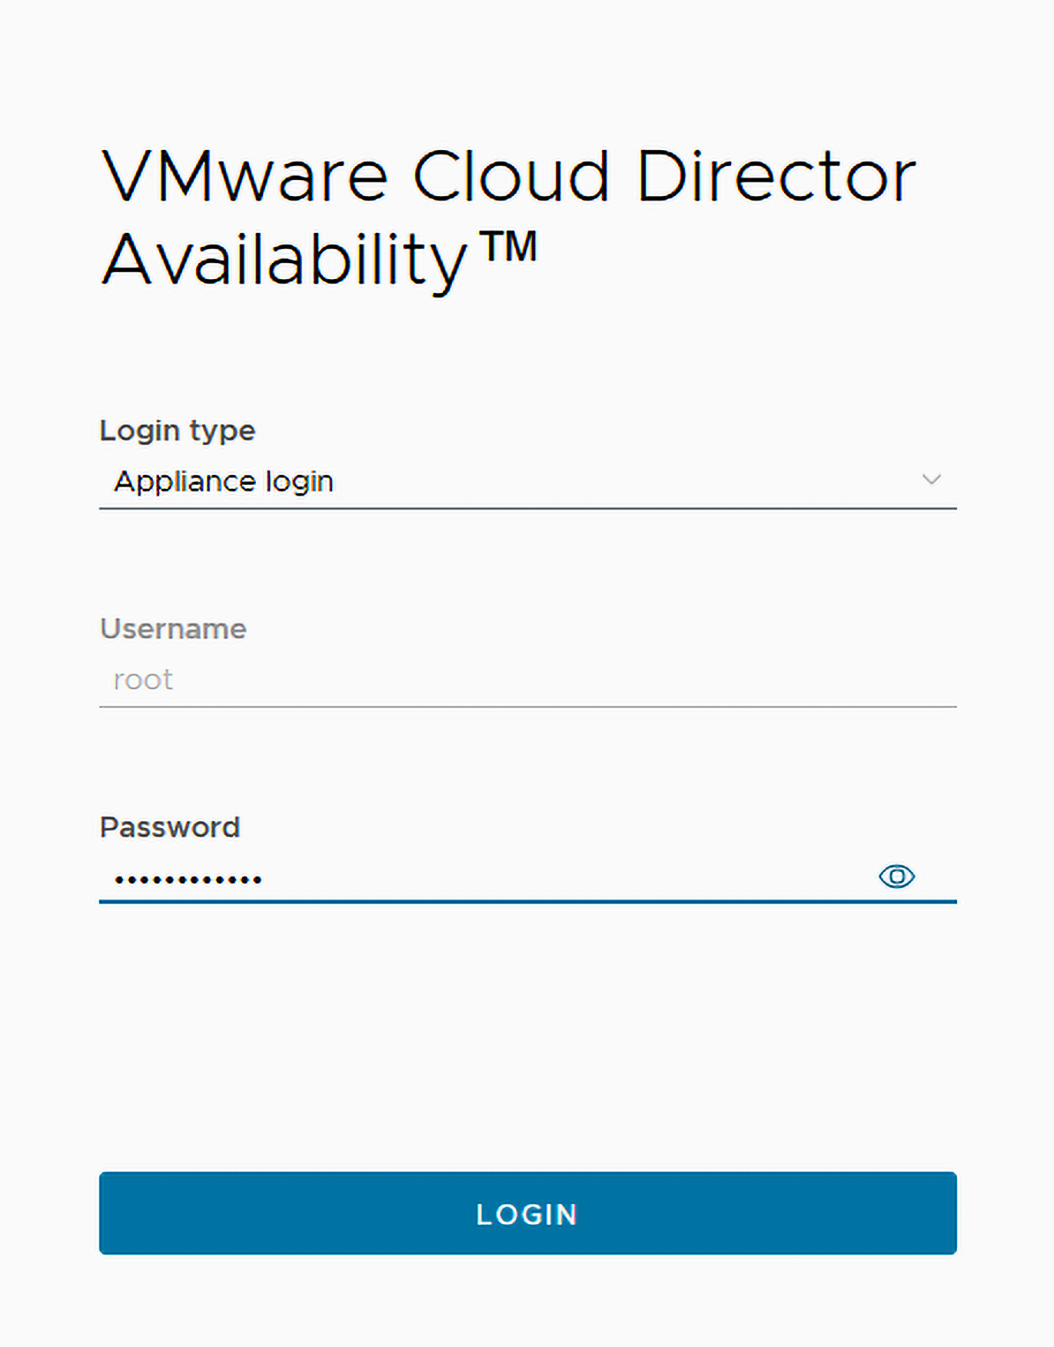Focus the Username input field

[527, 680]
